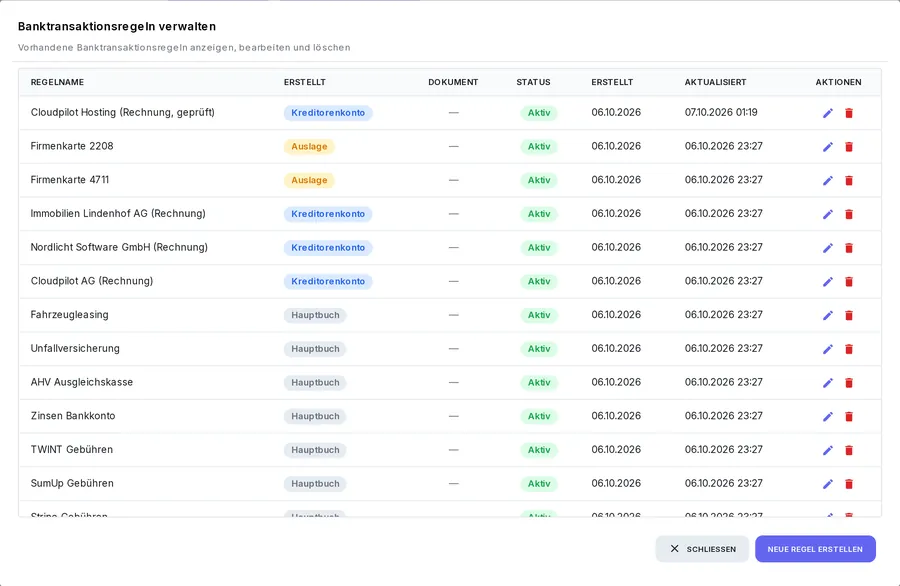The width and height of the screenshot is (900, 586).
Task: Click the Status column header
Action: point(533,82)
